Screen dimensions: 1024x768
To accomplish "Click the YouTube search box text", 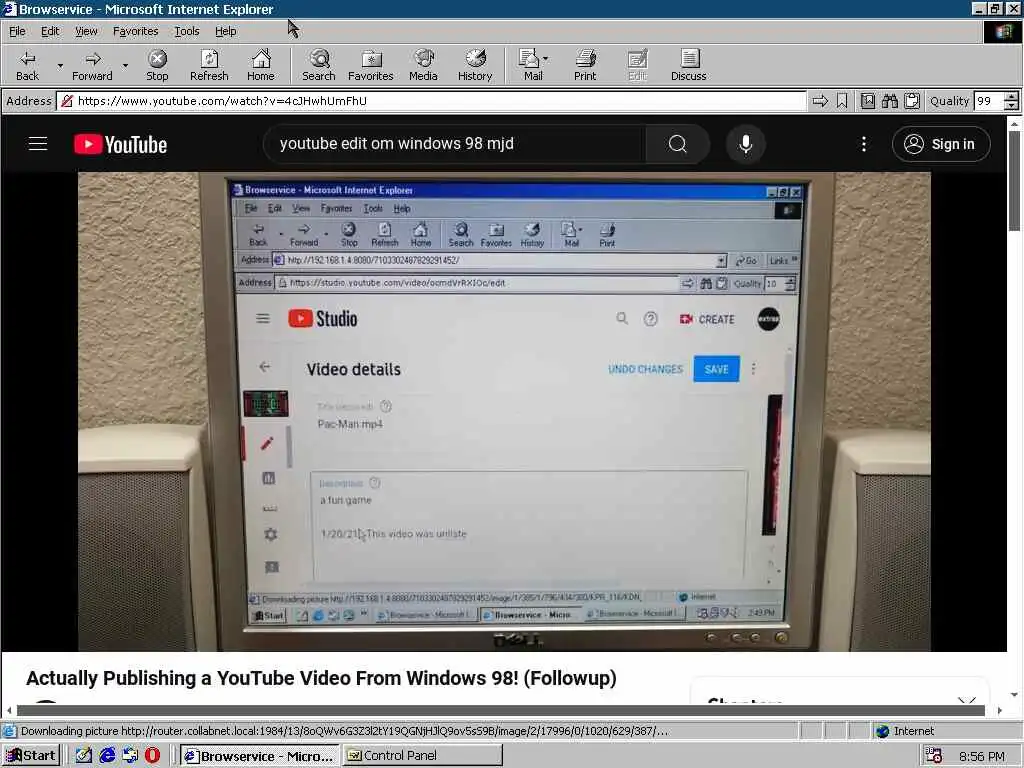I will pyautogui.click(x=396, y=144).
